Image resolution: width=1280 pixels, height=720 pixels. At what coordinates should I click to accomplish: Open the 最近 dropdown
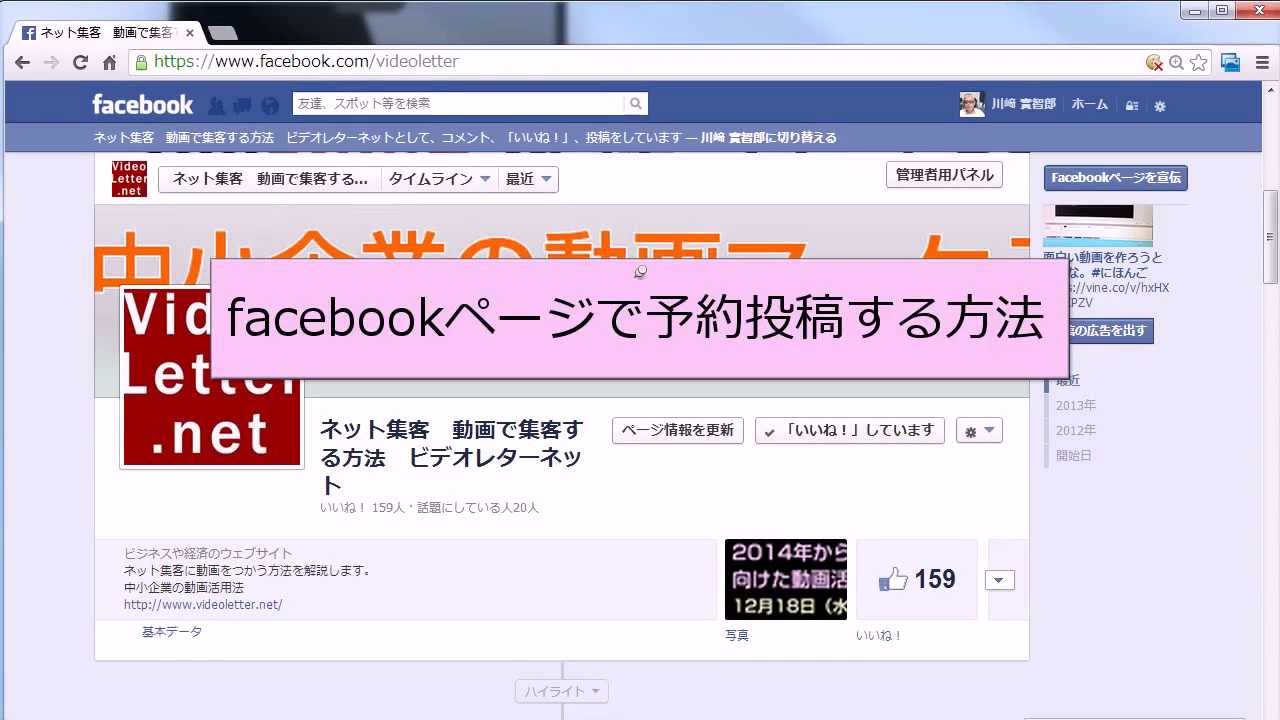pos(528,180)
